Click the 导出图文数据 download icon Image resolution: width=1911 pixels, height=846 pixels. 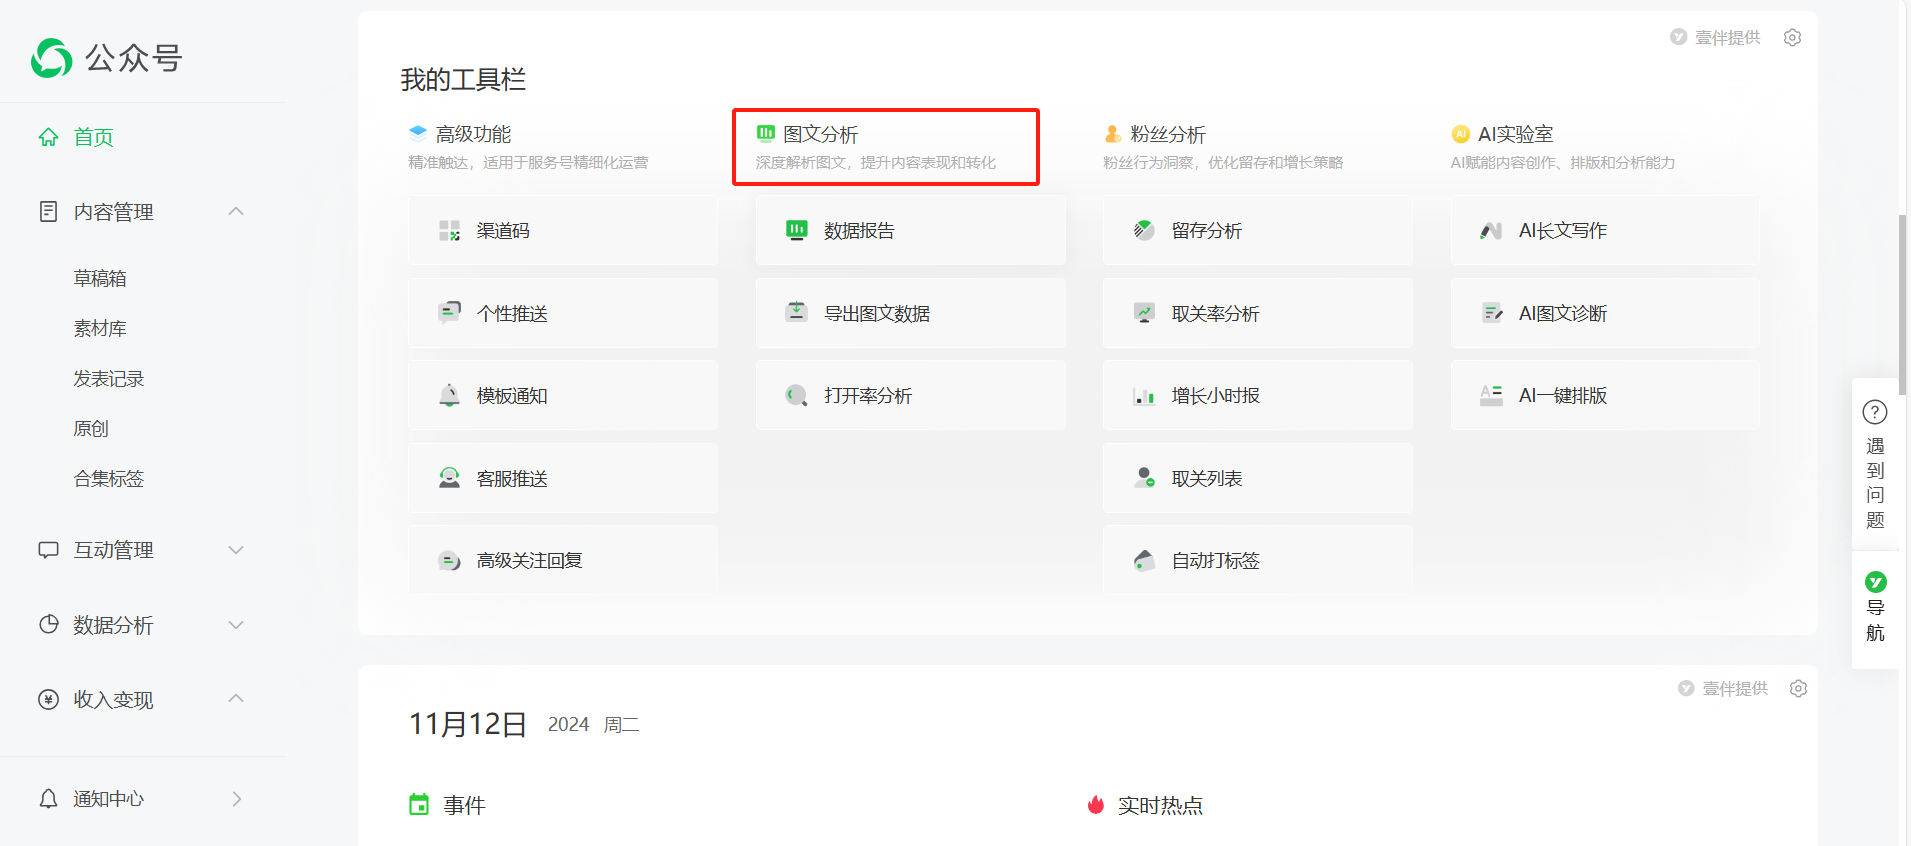(796, 312)
